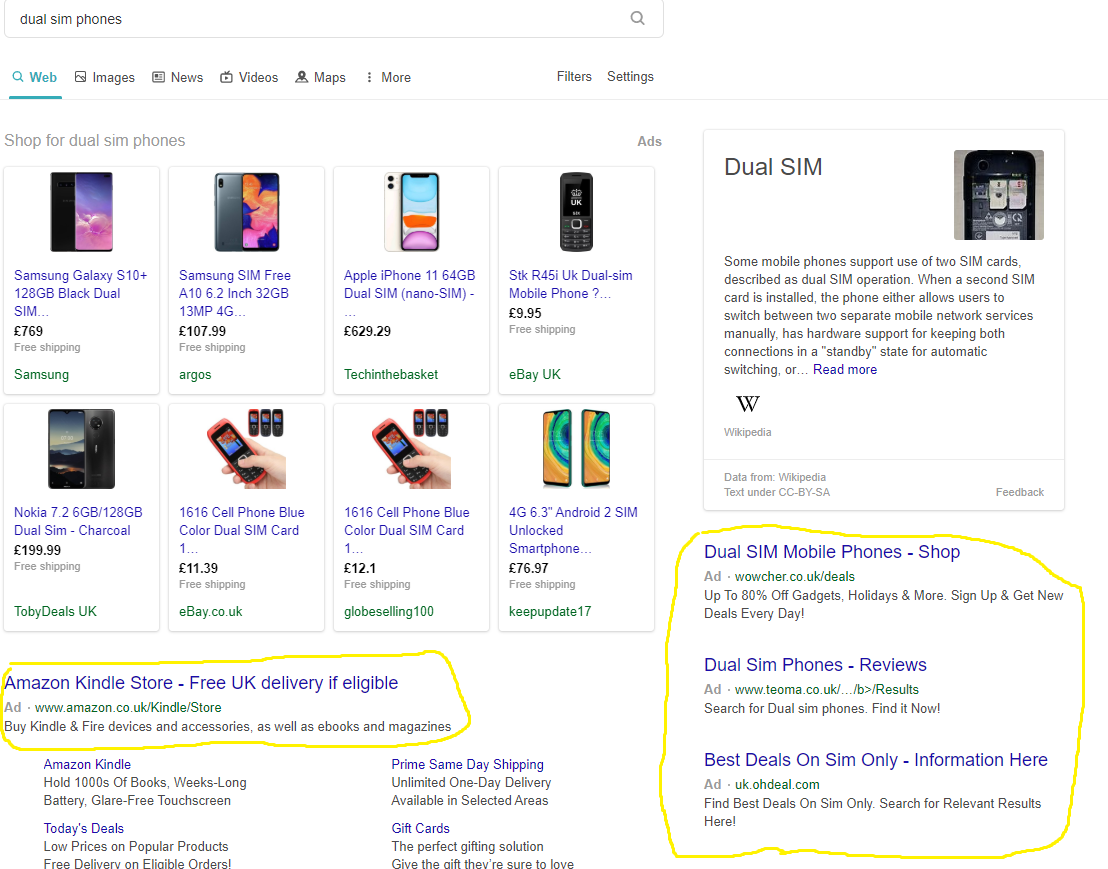Click the Ads label above shopping results
Screen dimensions: 1108x869
[x=649, y=141]
